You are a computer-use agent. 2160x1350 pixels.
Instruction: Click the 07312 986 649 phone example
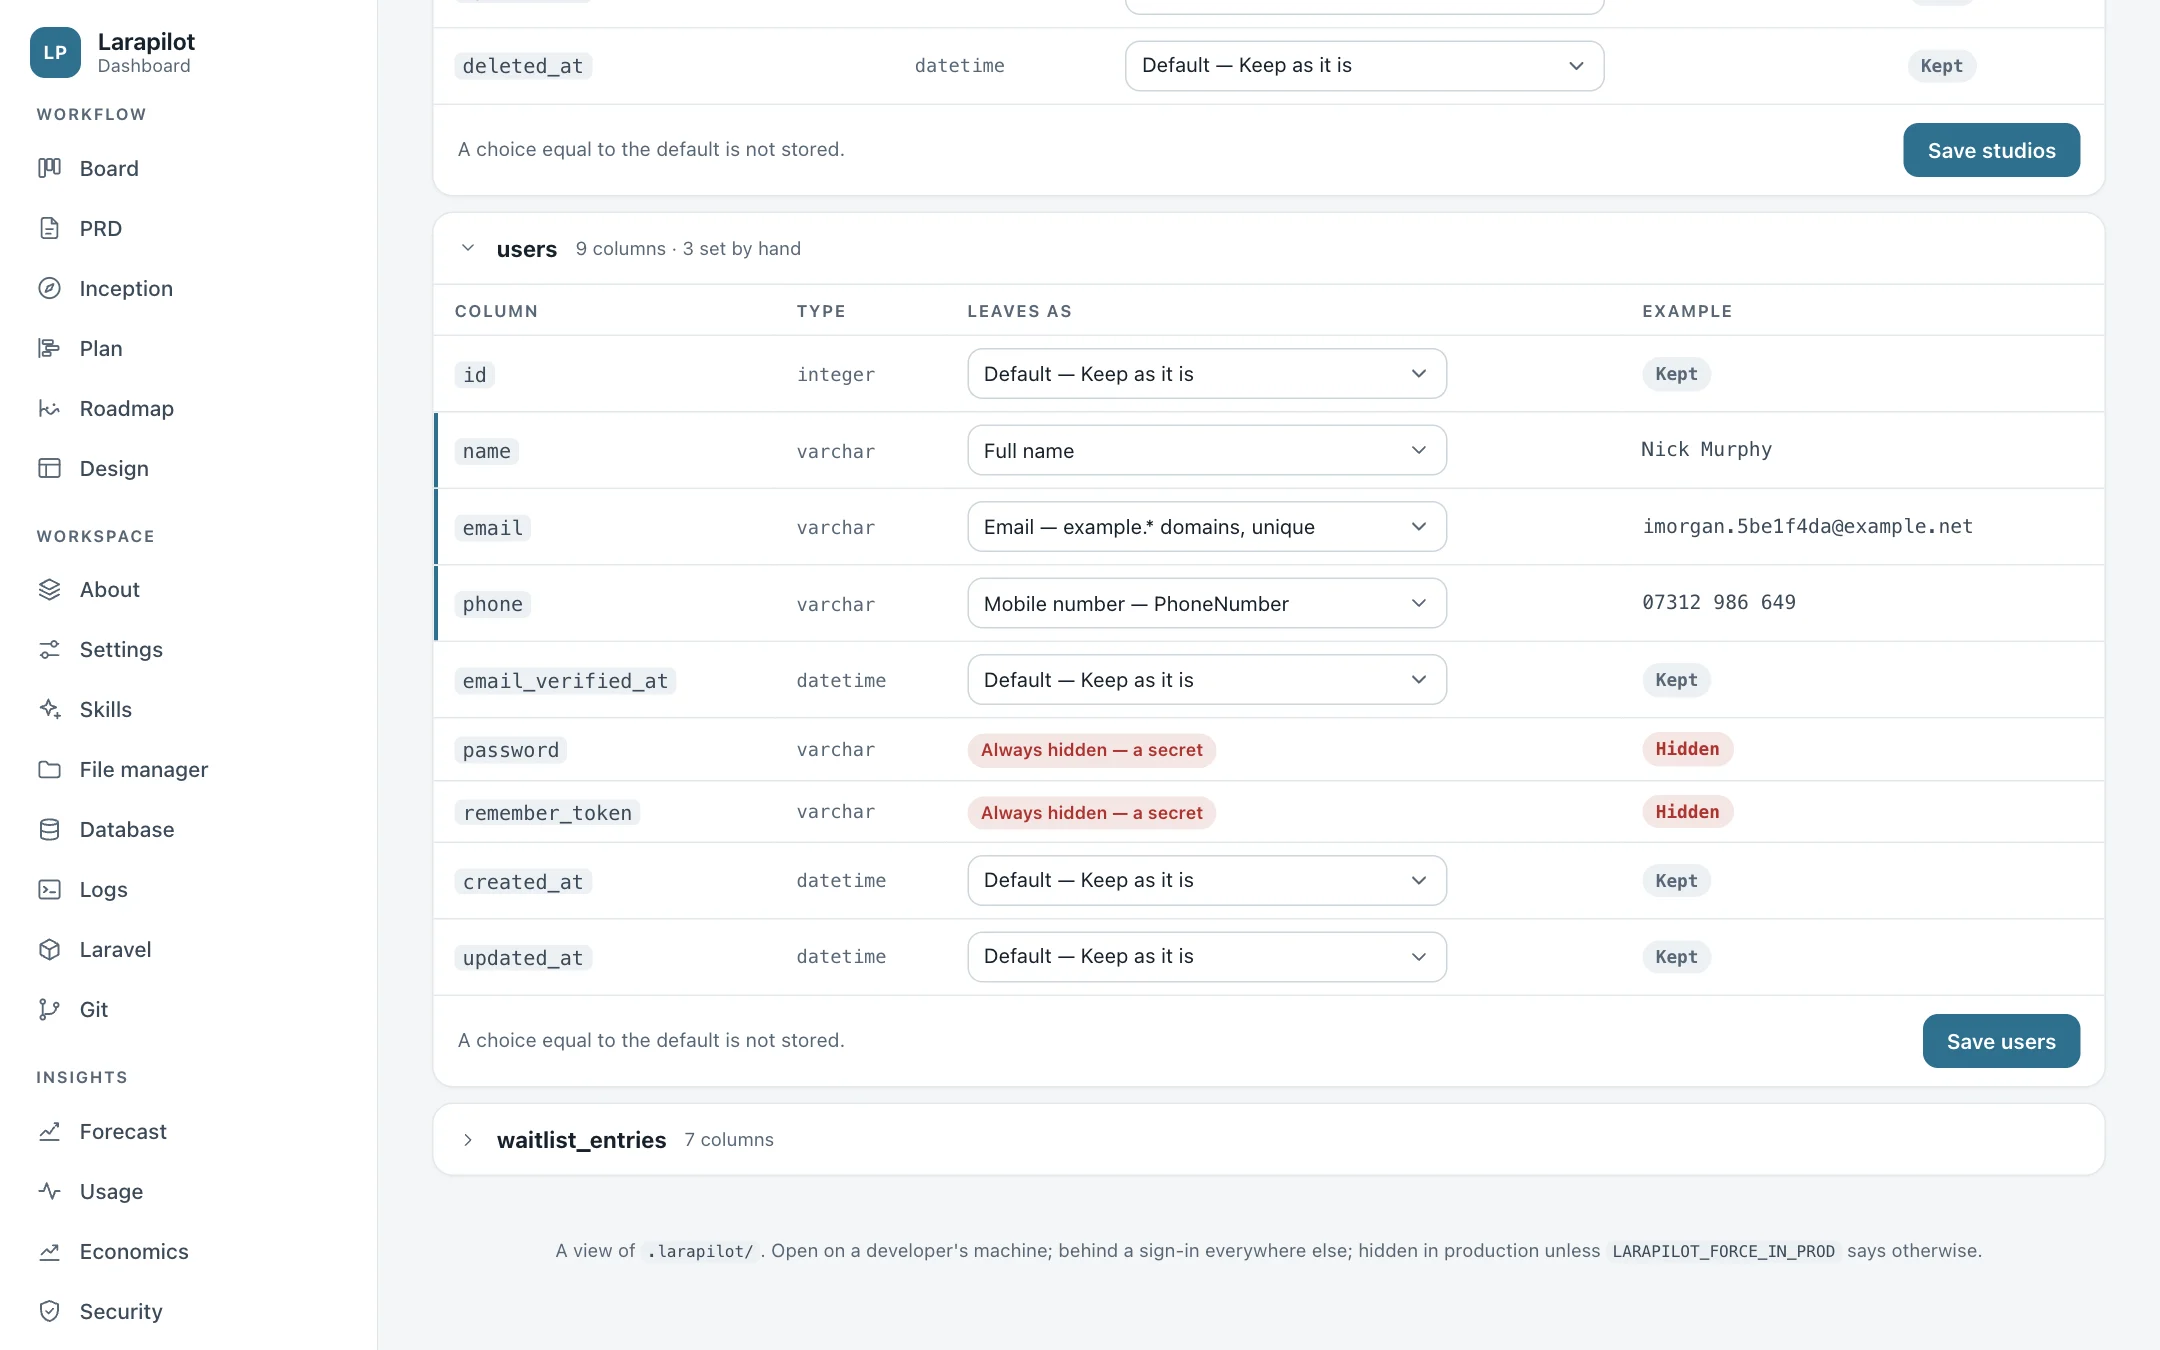[x=1718, y=602]
